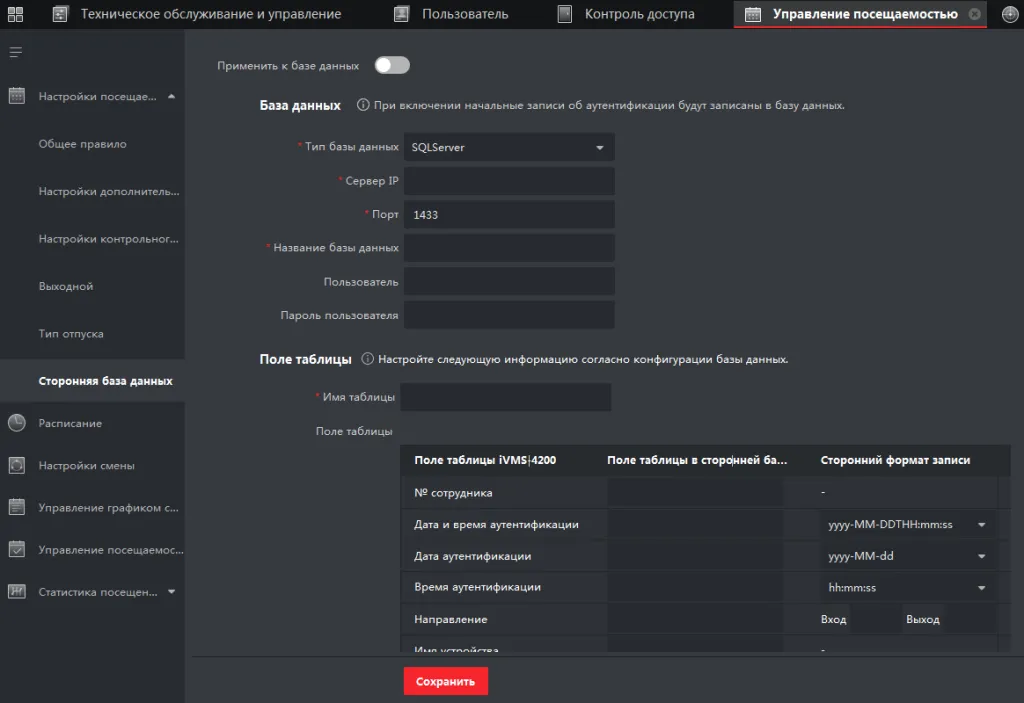This screenshot has width=1024, height=703.
Task: Click the Сервер IP input field
Action: [509, 181]
